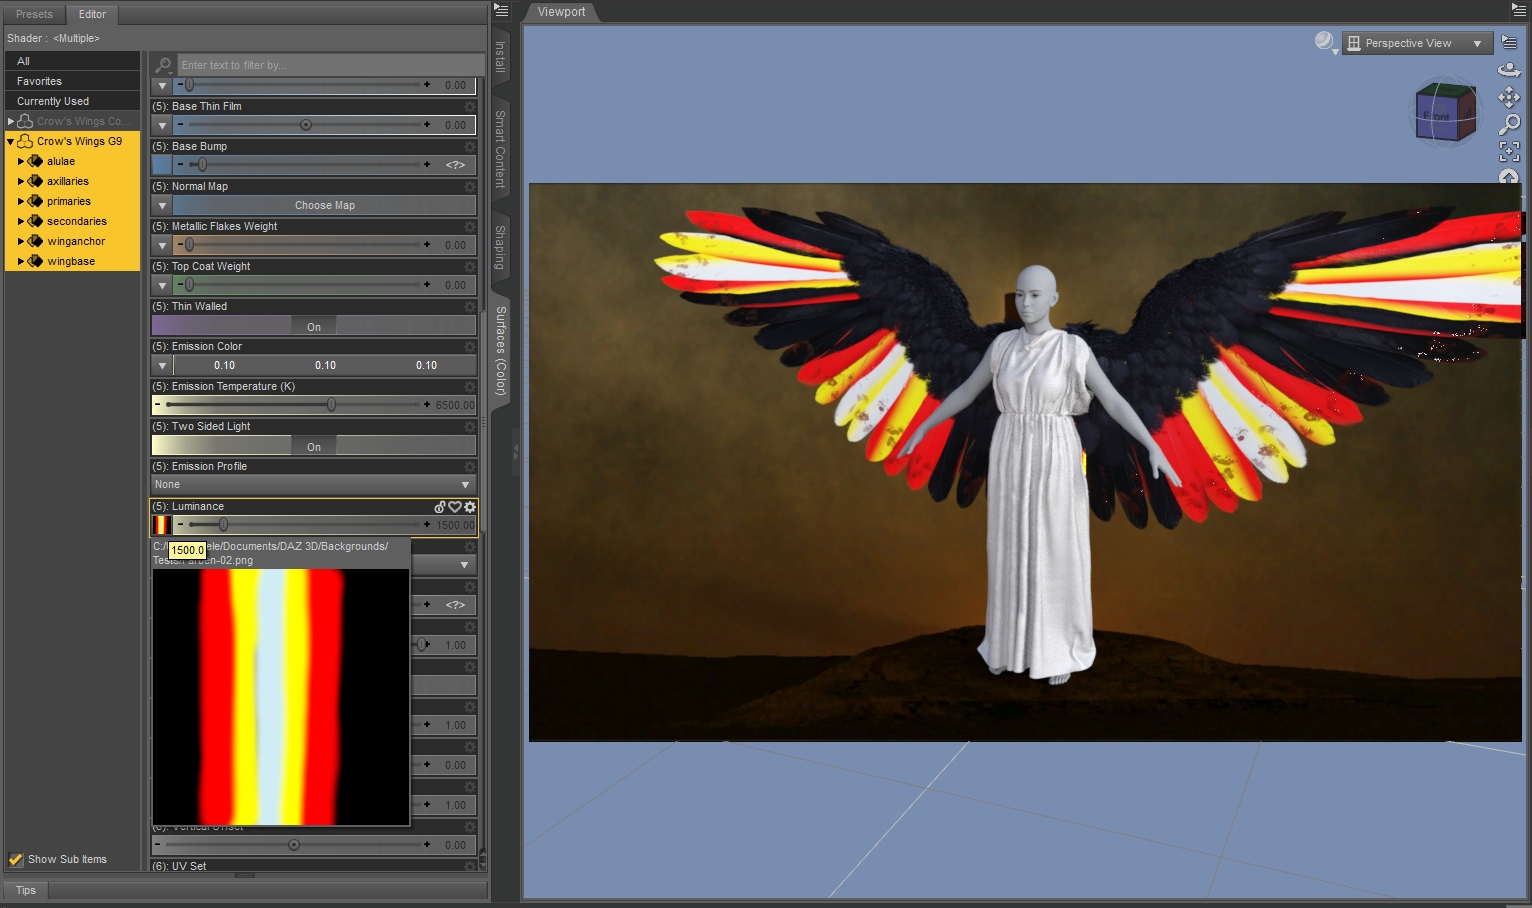
Task: Open the Luminance gear settings
Action: [470, 507]
